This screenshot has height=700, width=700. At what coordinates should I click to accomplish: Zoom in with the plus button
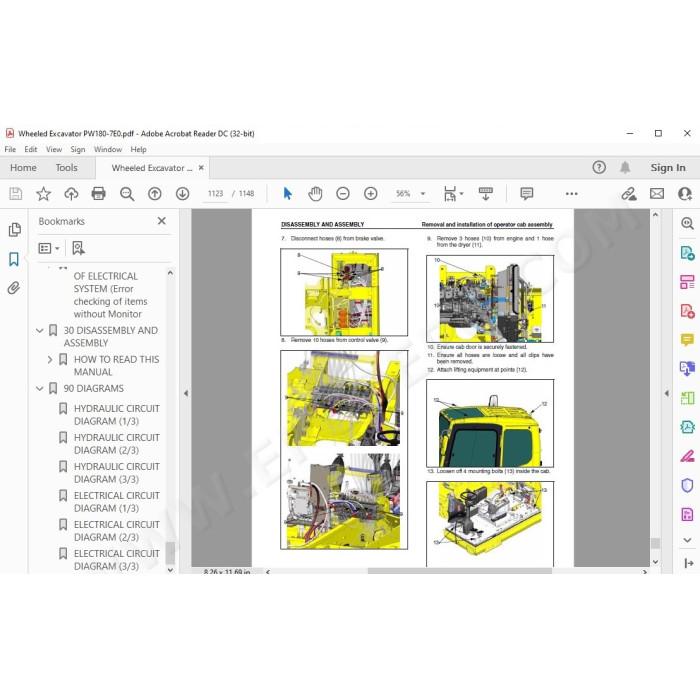point(371,194)
